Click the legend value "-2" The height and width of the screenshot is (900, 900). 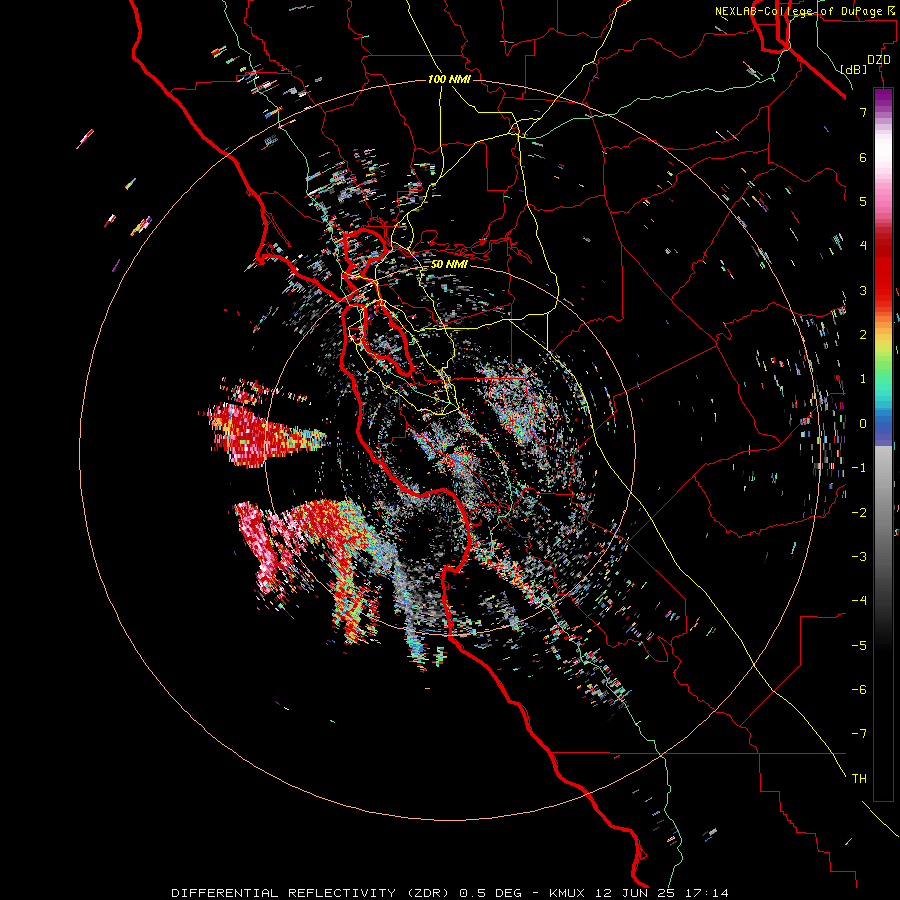(x=859, y=512)
